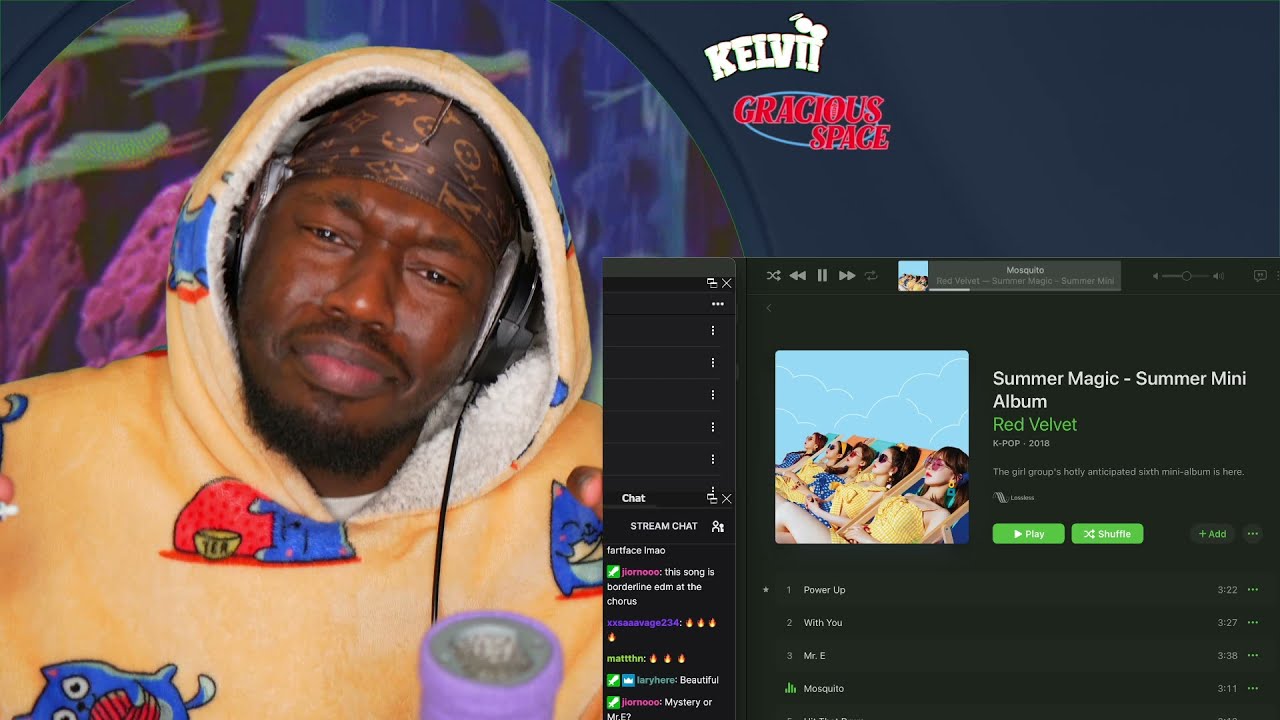1280x720 pixels.
Task: Open more options for Mosquito row
Action: (x=1252, y=689)
